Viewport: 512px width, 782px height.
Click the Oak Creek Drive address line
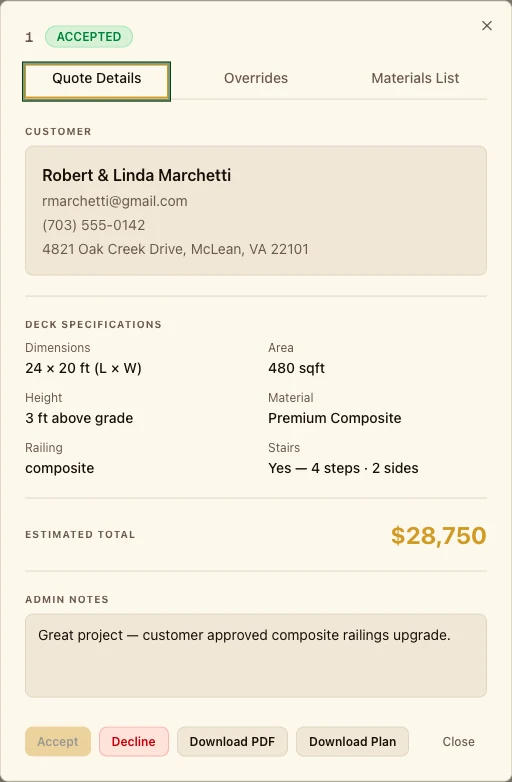(x=175, y=249)
